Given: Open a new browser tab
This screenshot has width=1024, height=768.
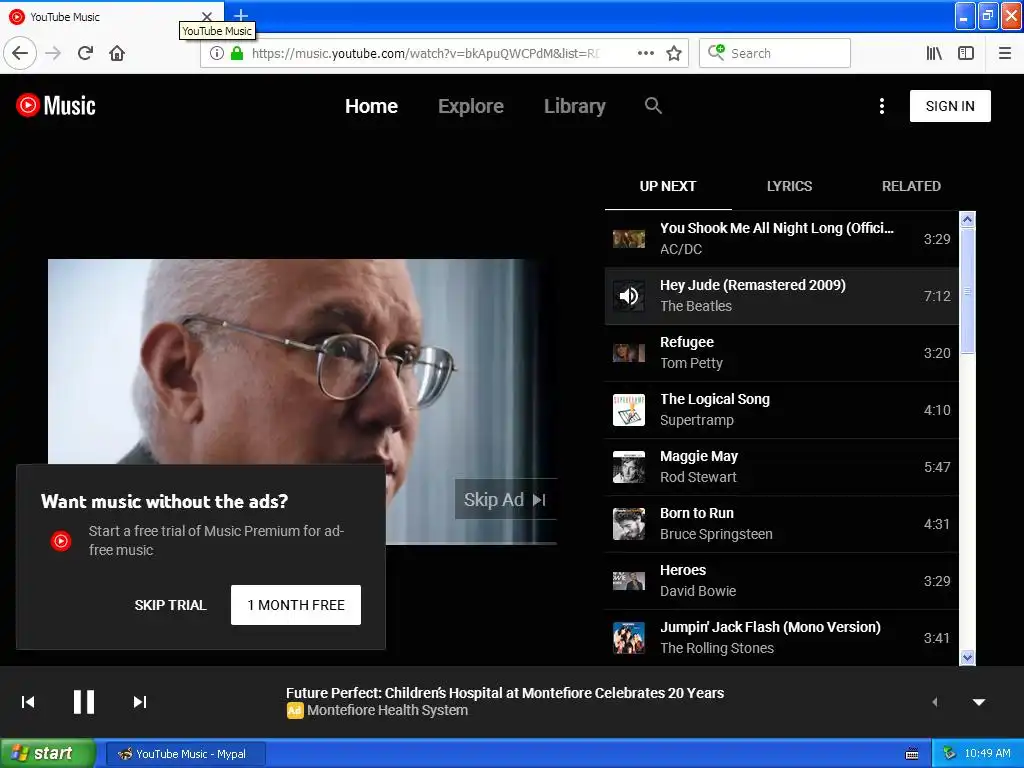Looking at the screenshot, I should (x=241, y=15).
